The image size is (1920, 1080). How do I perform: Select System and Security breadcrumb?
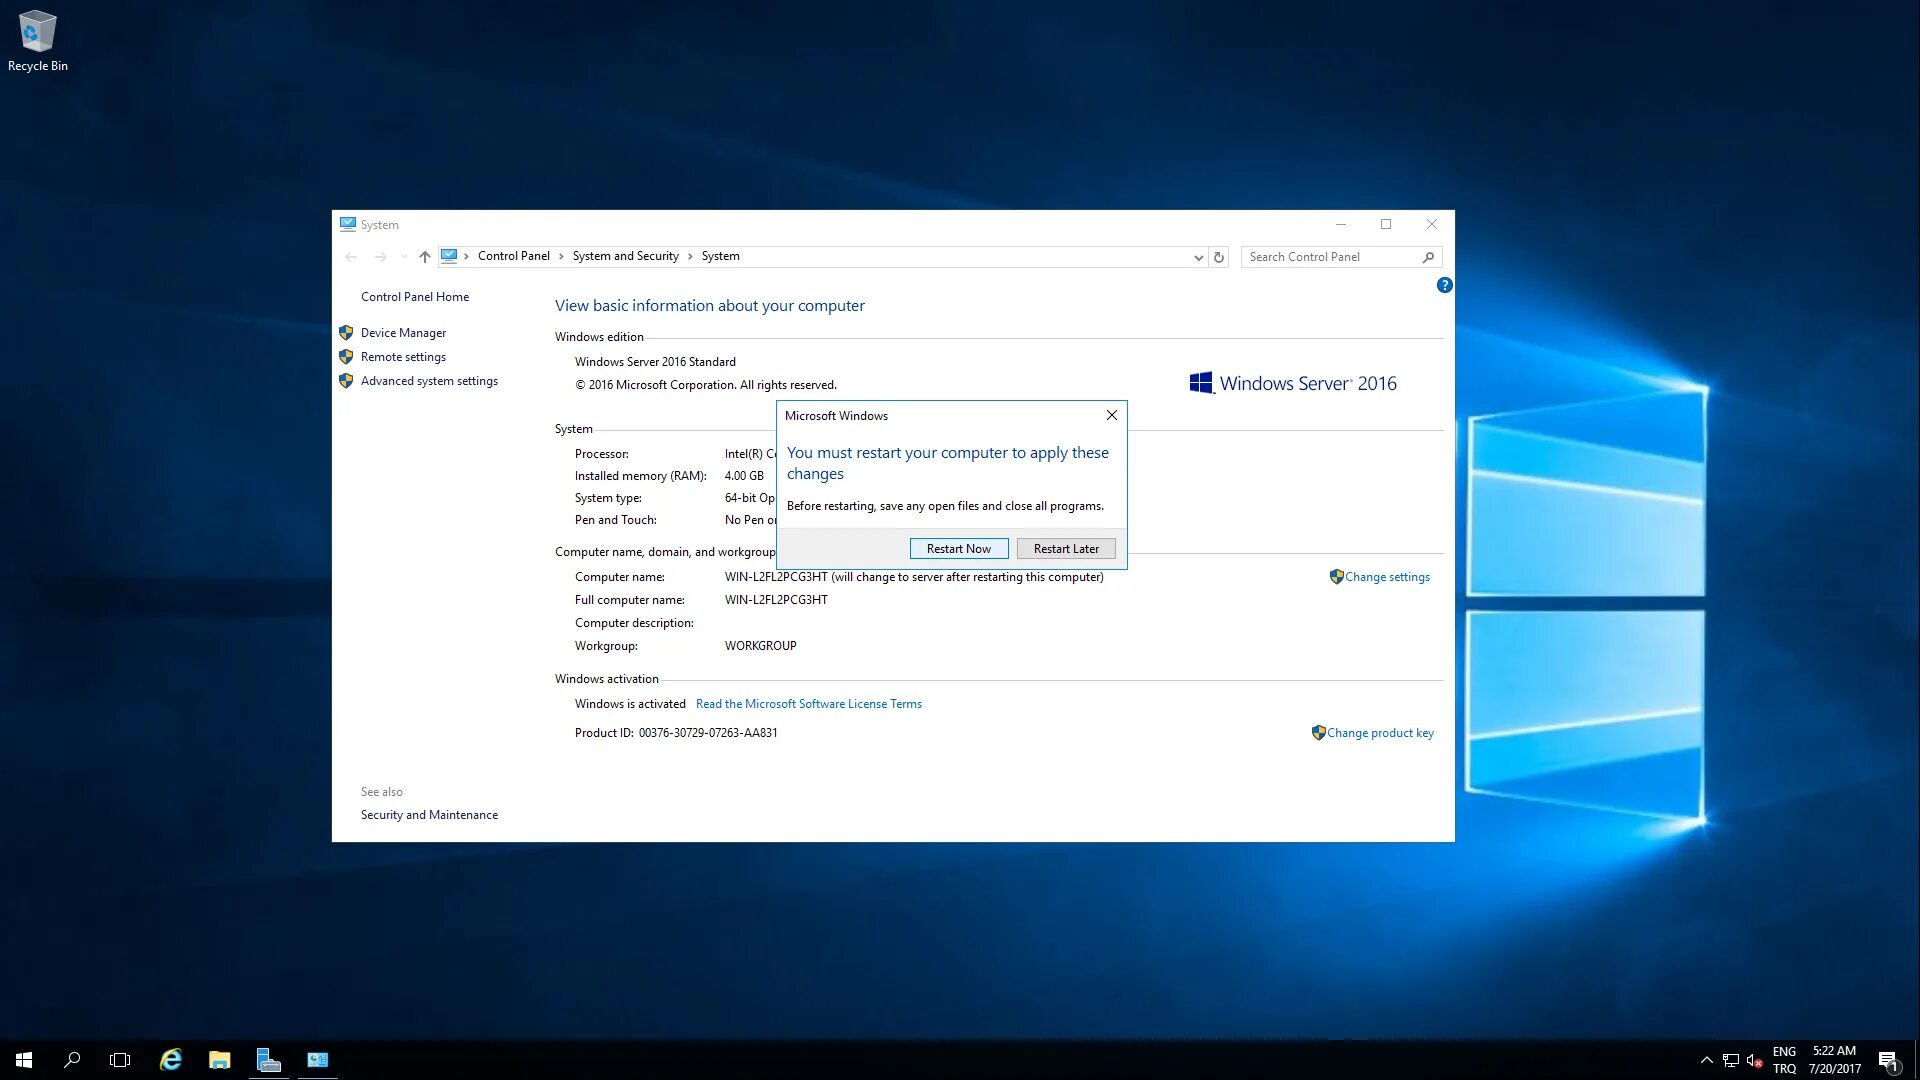pos(625,256)
